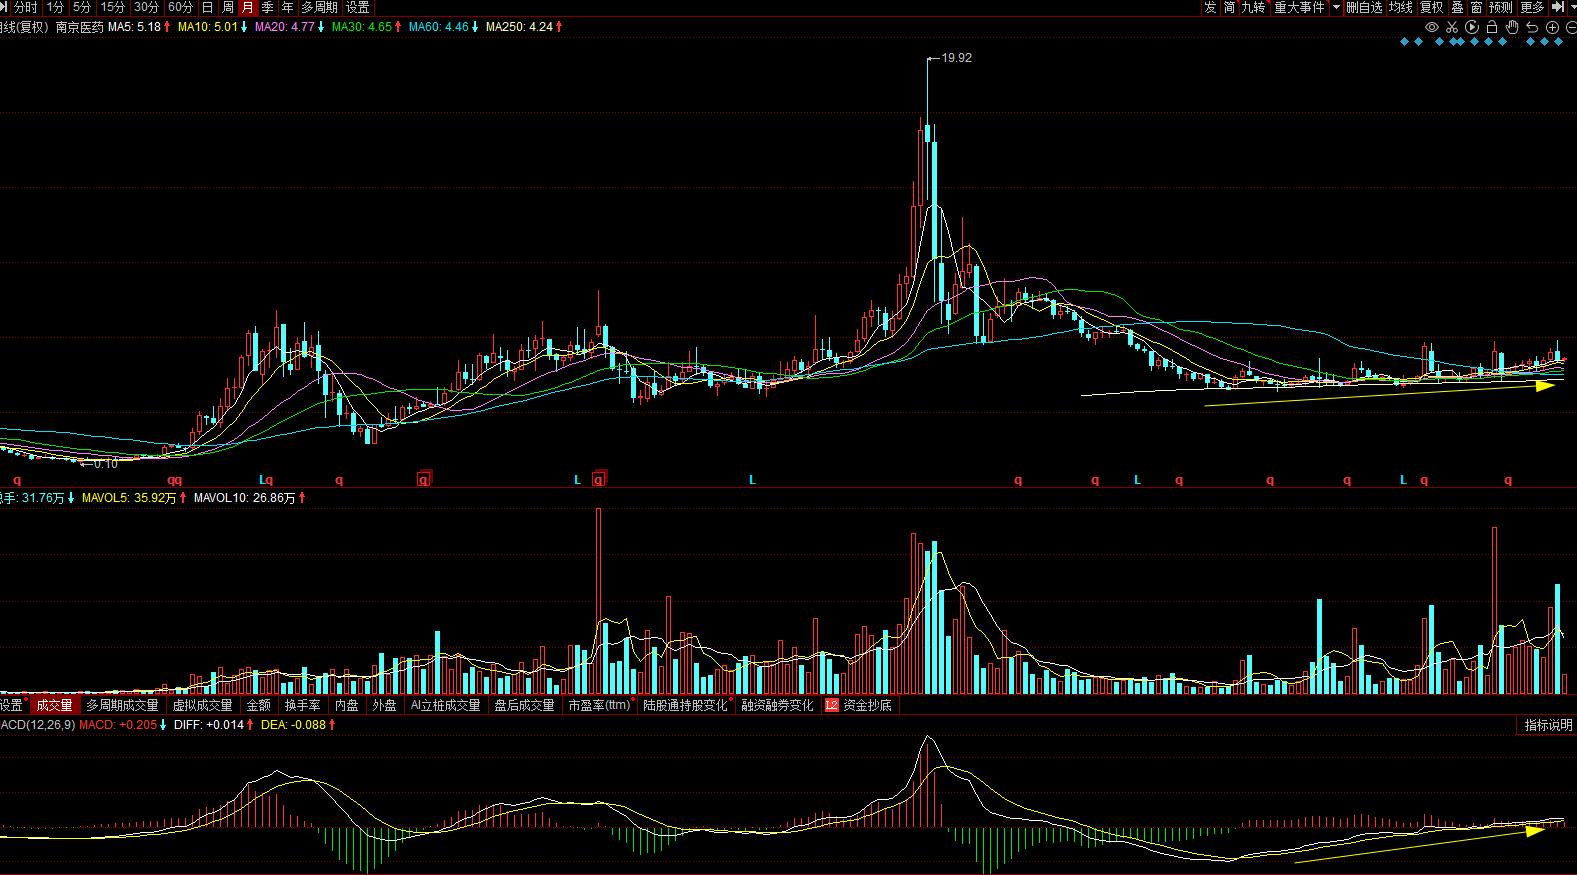The width and height of the screenshot is (1577, 875).
Task: Click the L2 badge next to 资金抄底
Action: coord(832,705)
